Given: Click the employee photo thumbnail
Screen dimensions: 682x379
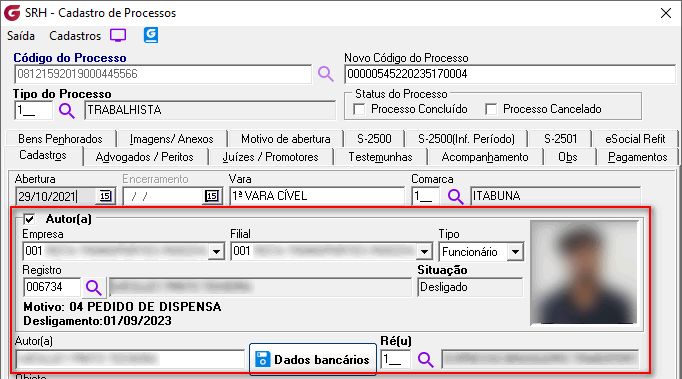Looking at the screenshot, I should pos(584,272).
